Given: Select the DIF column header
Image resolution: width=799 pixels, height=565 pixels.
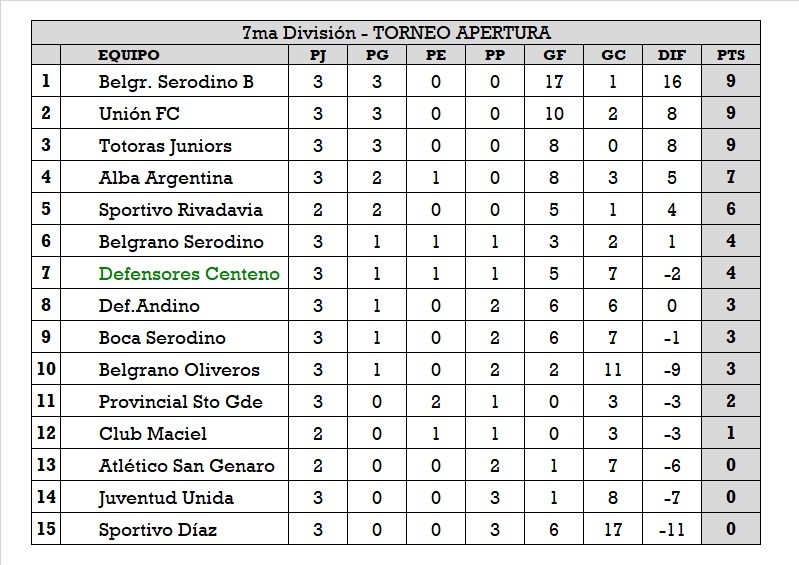Looking at the screenshot, I should [671, 55].
